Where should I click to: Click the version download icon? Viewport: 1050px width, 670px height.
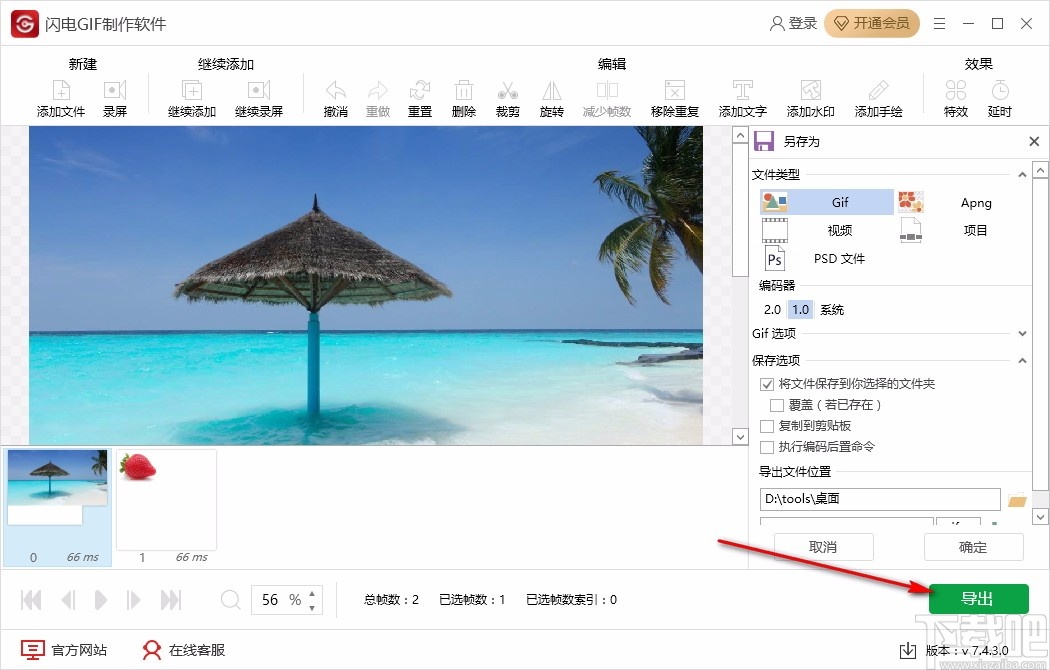point(907,650)
